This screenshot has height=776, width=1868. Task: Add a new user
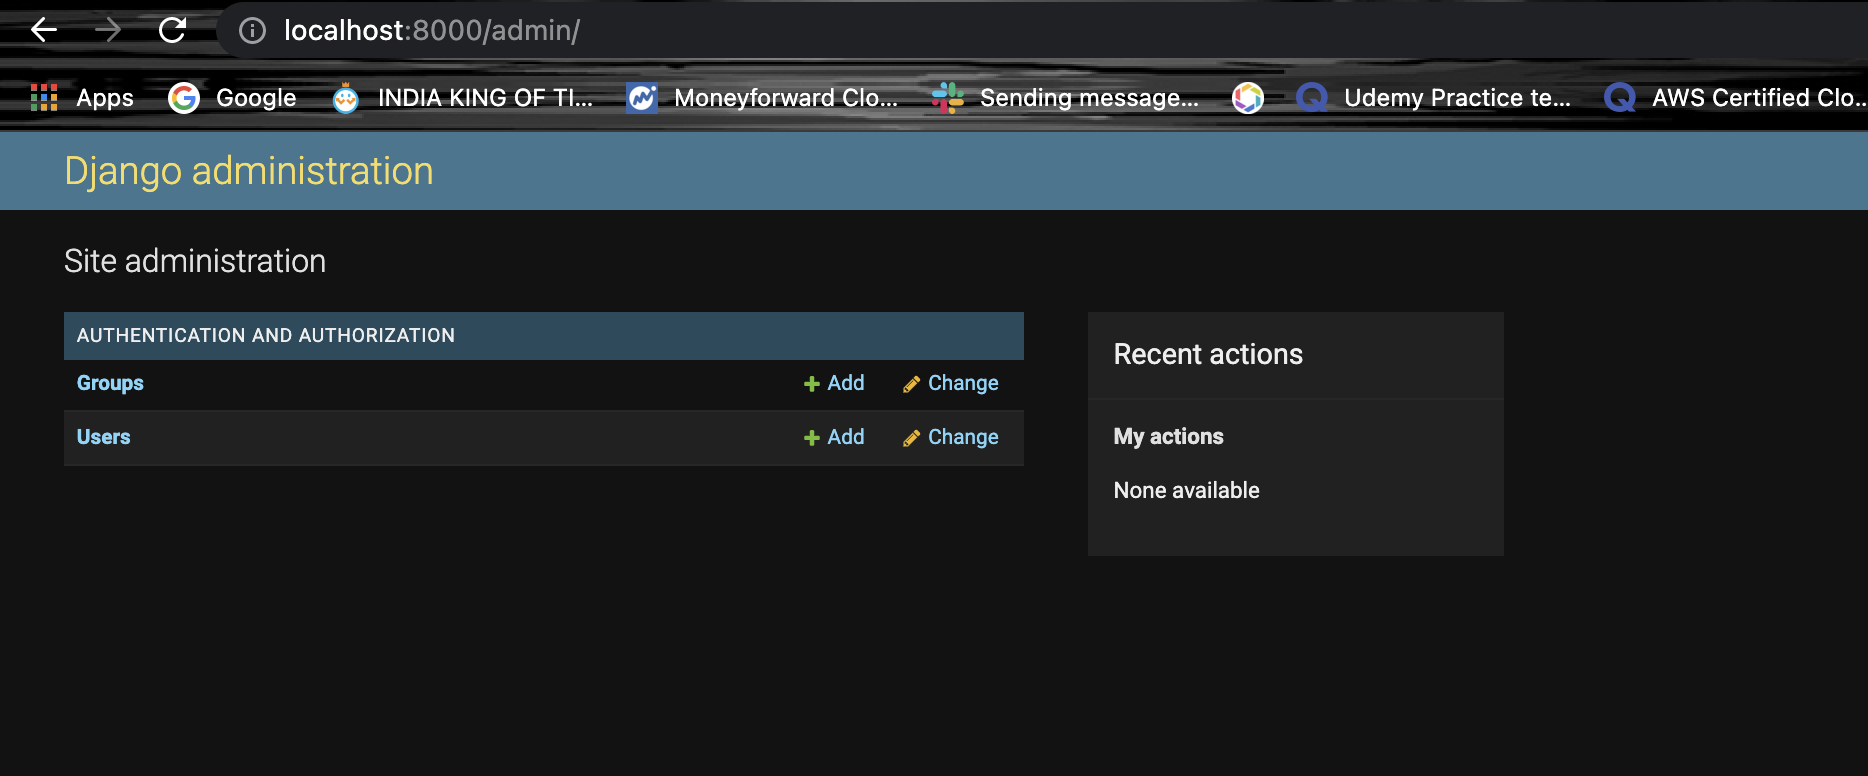point(834,437)
